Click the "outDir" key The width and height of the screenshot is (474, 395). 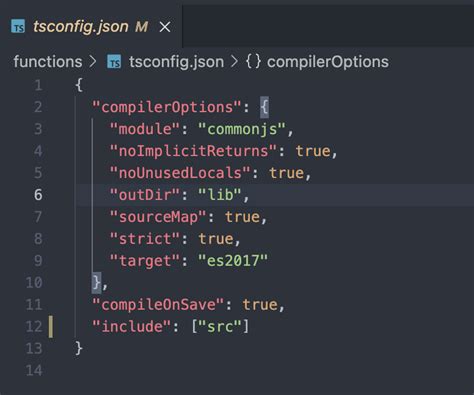(145, 195)
